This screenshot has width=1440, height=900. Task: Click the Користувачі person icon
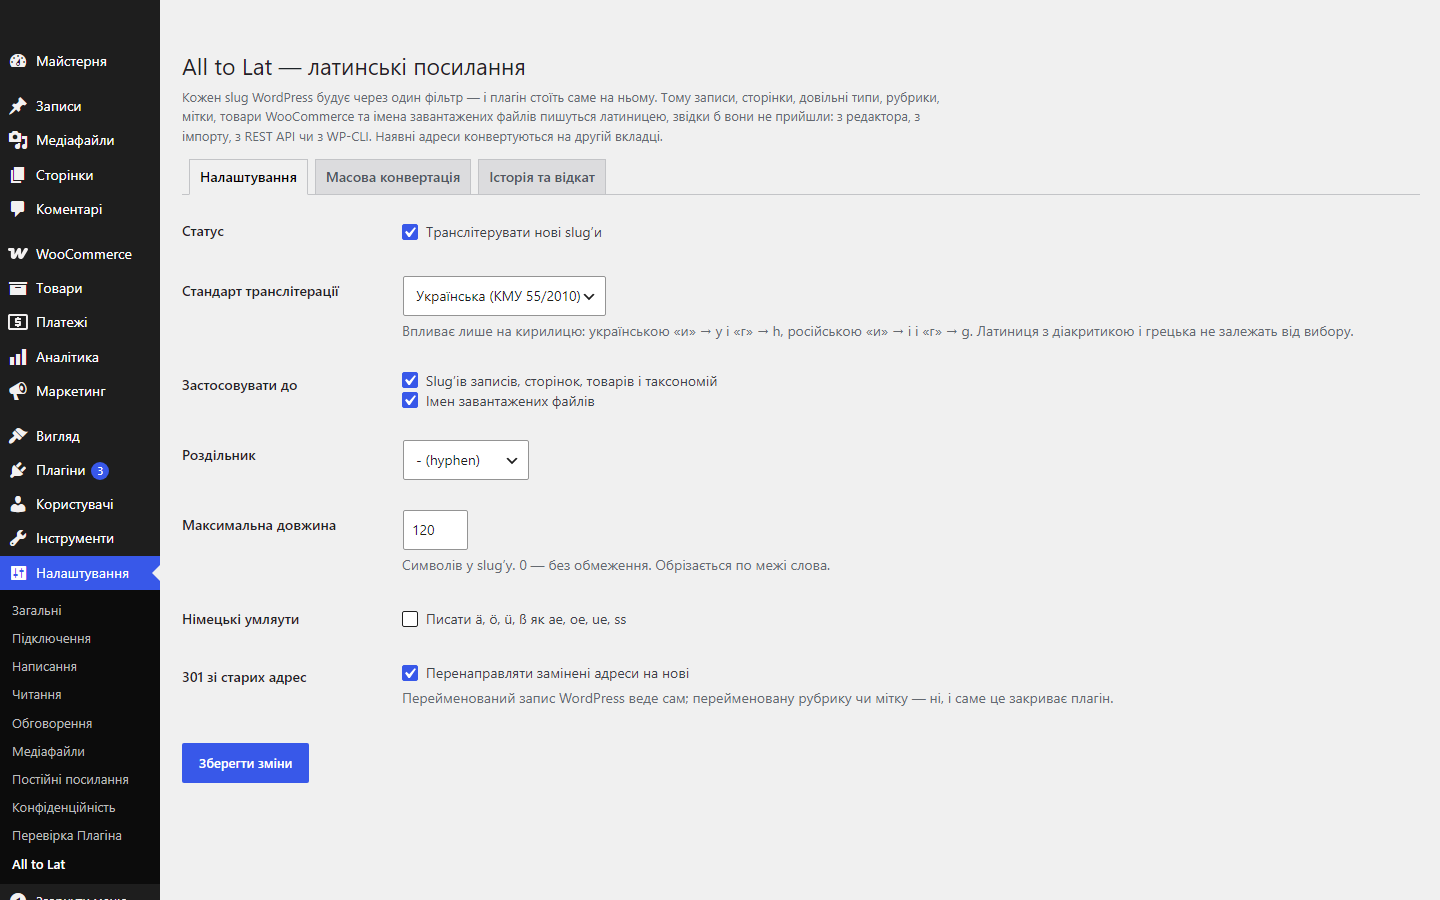click(x=18, y=504)
